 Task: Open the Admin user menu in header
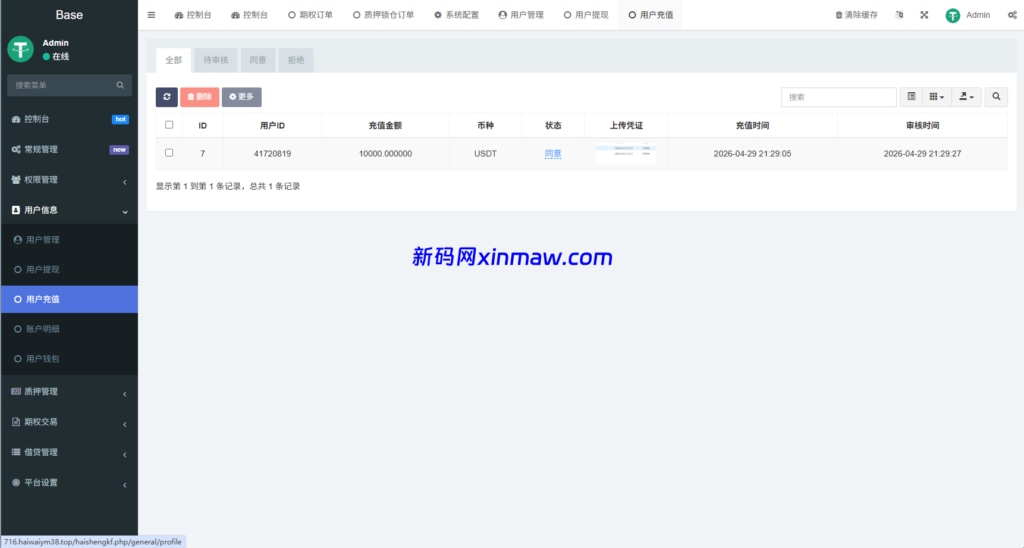point(968,15)
